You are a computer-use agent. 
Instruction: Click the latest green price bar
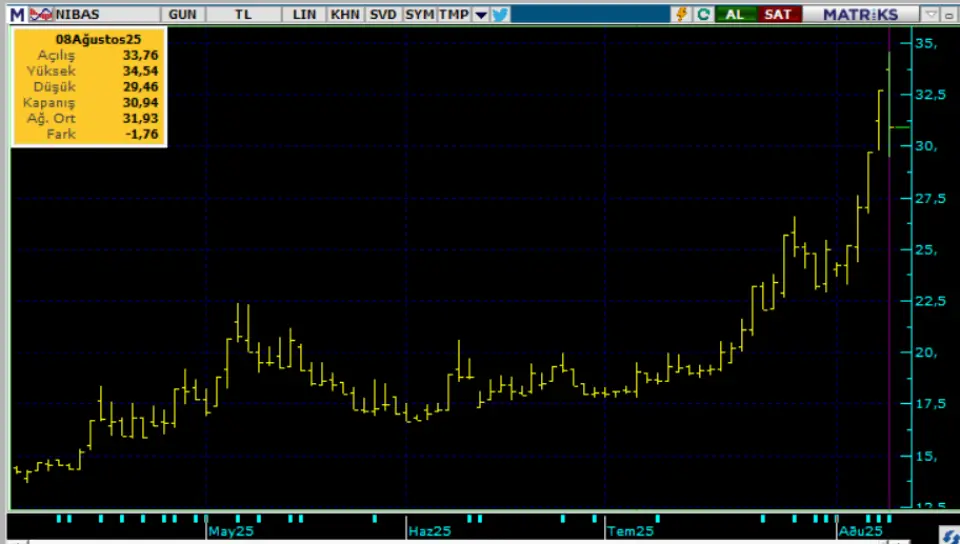point(890,104)
